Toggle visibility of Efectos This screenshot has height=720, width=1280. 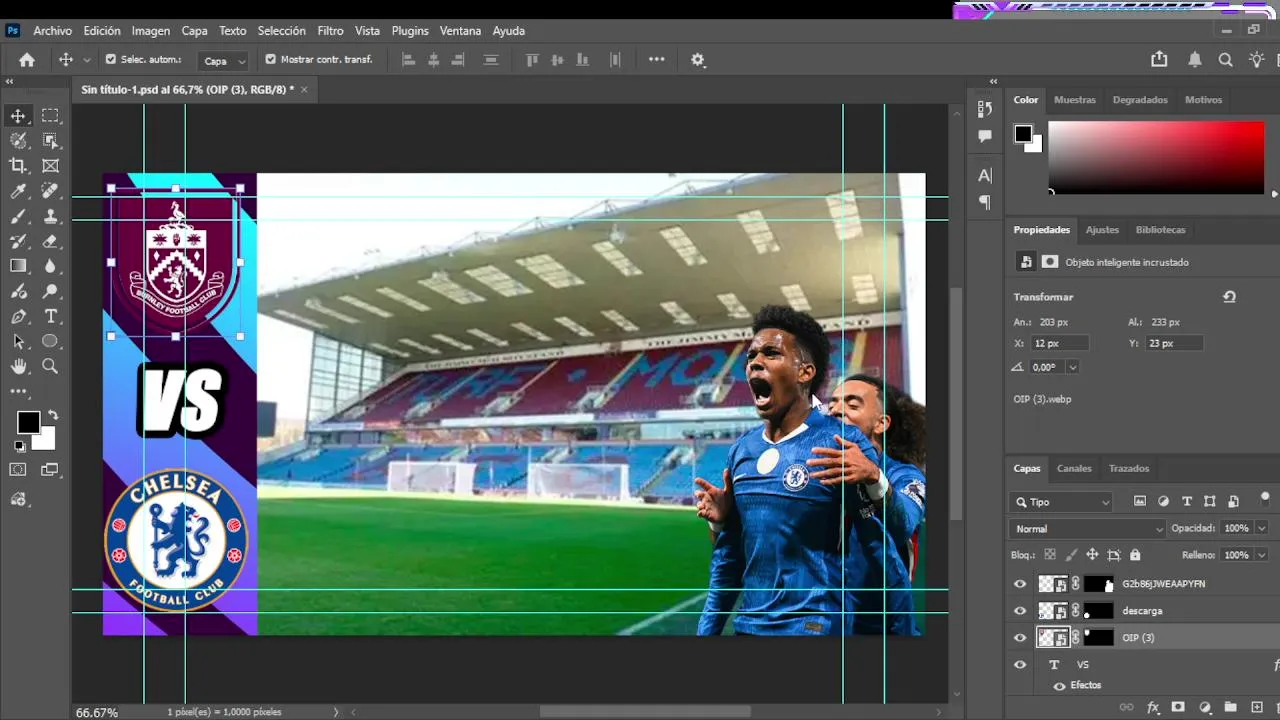pos(1060,686)
